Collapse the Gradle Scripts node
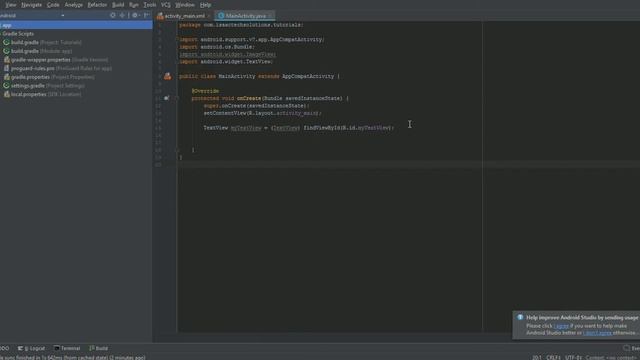 click(18, 33)
